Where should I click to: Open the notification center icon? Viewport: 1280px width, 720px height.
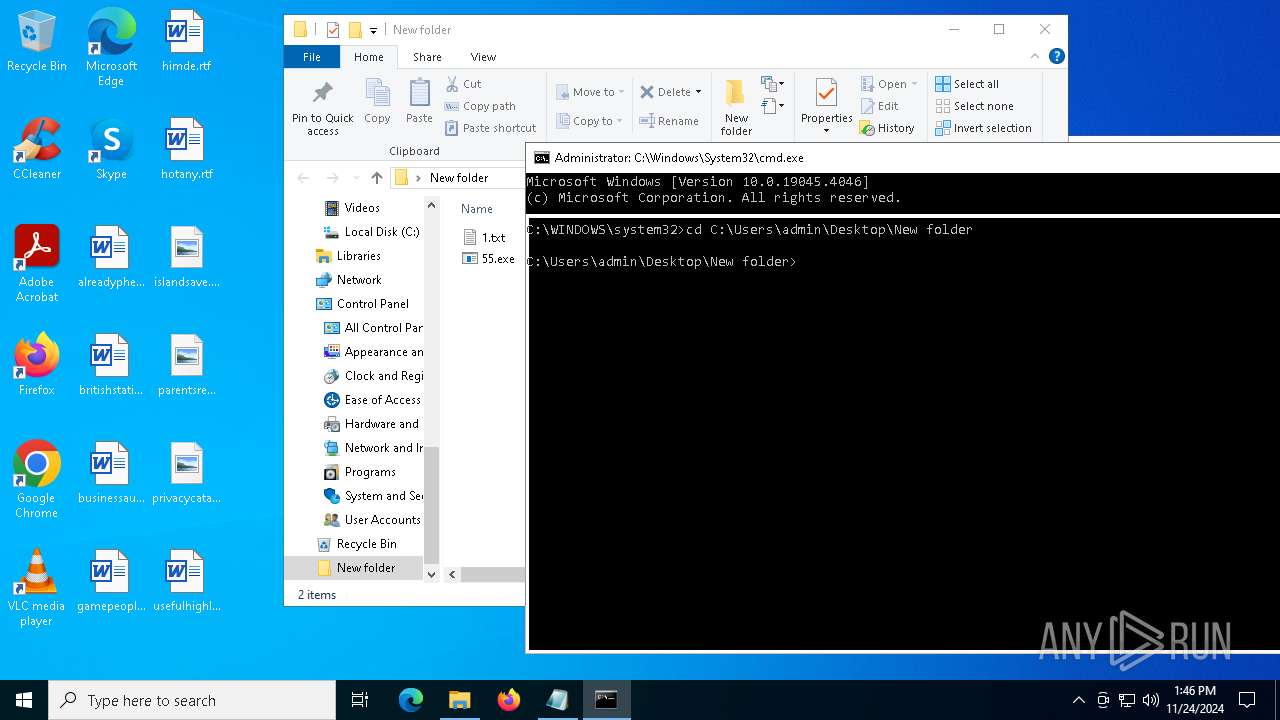1247,700
